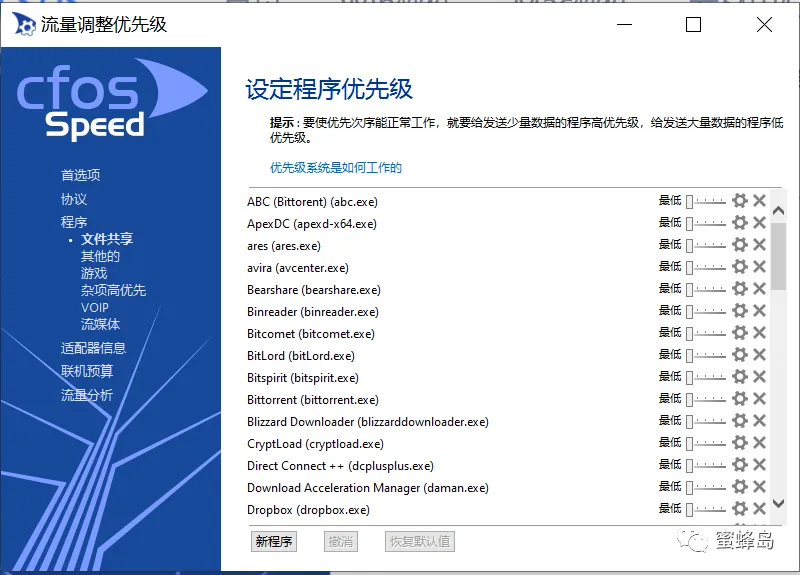Screen dimensions: 800x575
Task: Select ABC (Bittorent) (abc.exe) row text
Action: click(x=312, y=202)
